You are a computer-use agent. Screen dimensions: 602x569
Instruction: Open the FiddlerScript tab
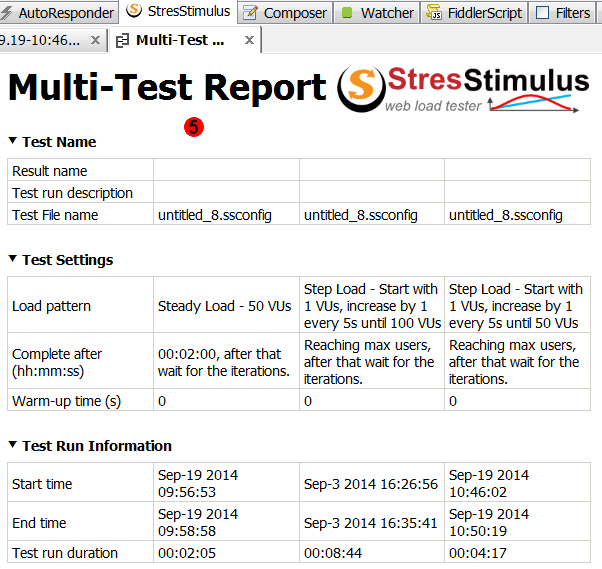474,13
